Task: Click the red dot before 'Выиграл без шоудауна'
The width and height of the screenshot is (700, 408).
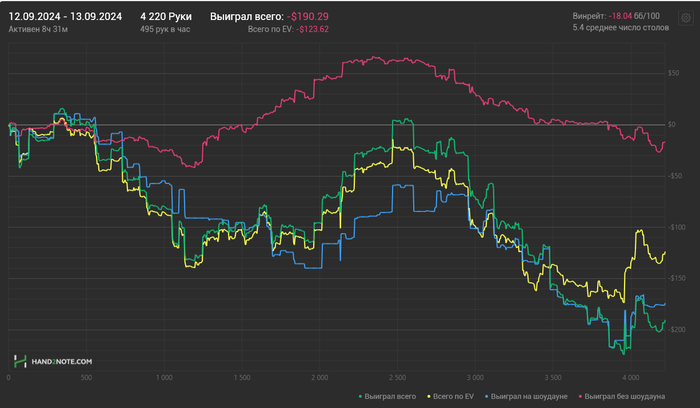Action: [580, 396]
